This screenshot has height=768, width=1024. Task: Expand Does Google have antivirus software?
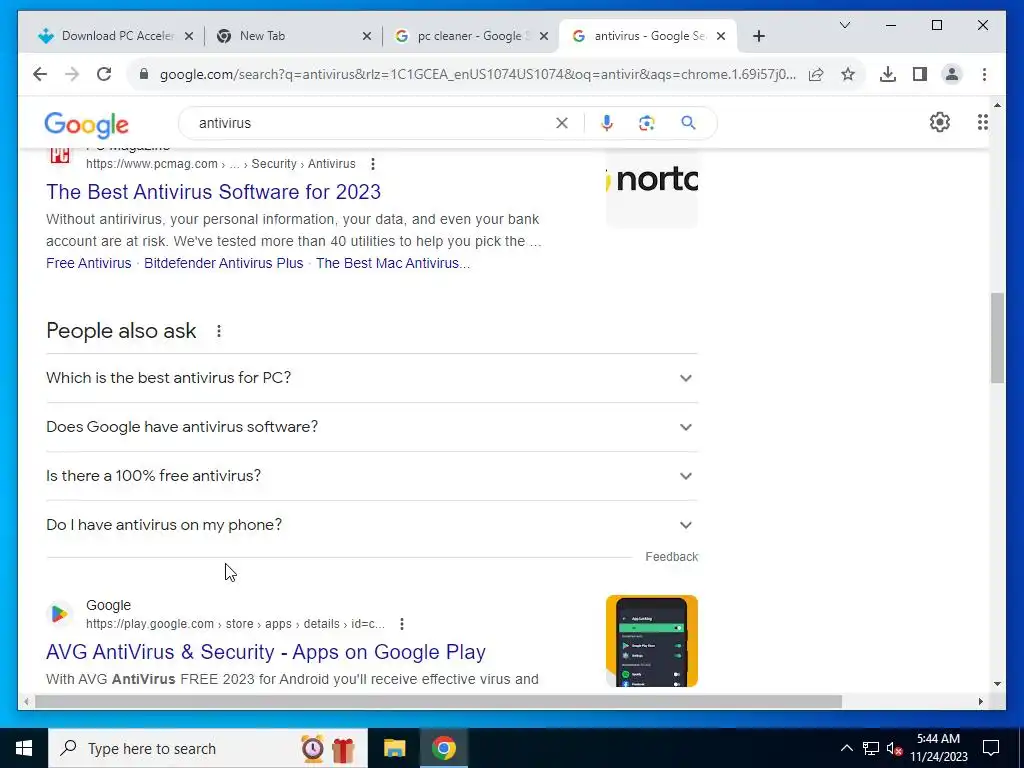372,427
